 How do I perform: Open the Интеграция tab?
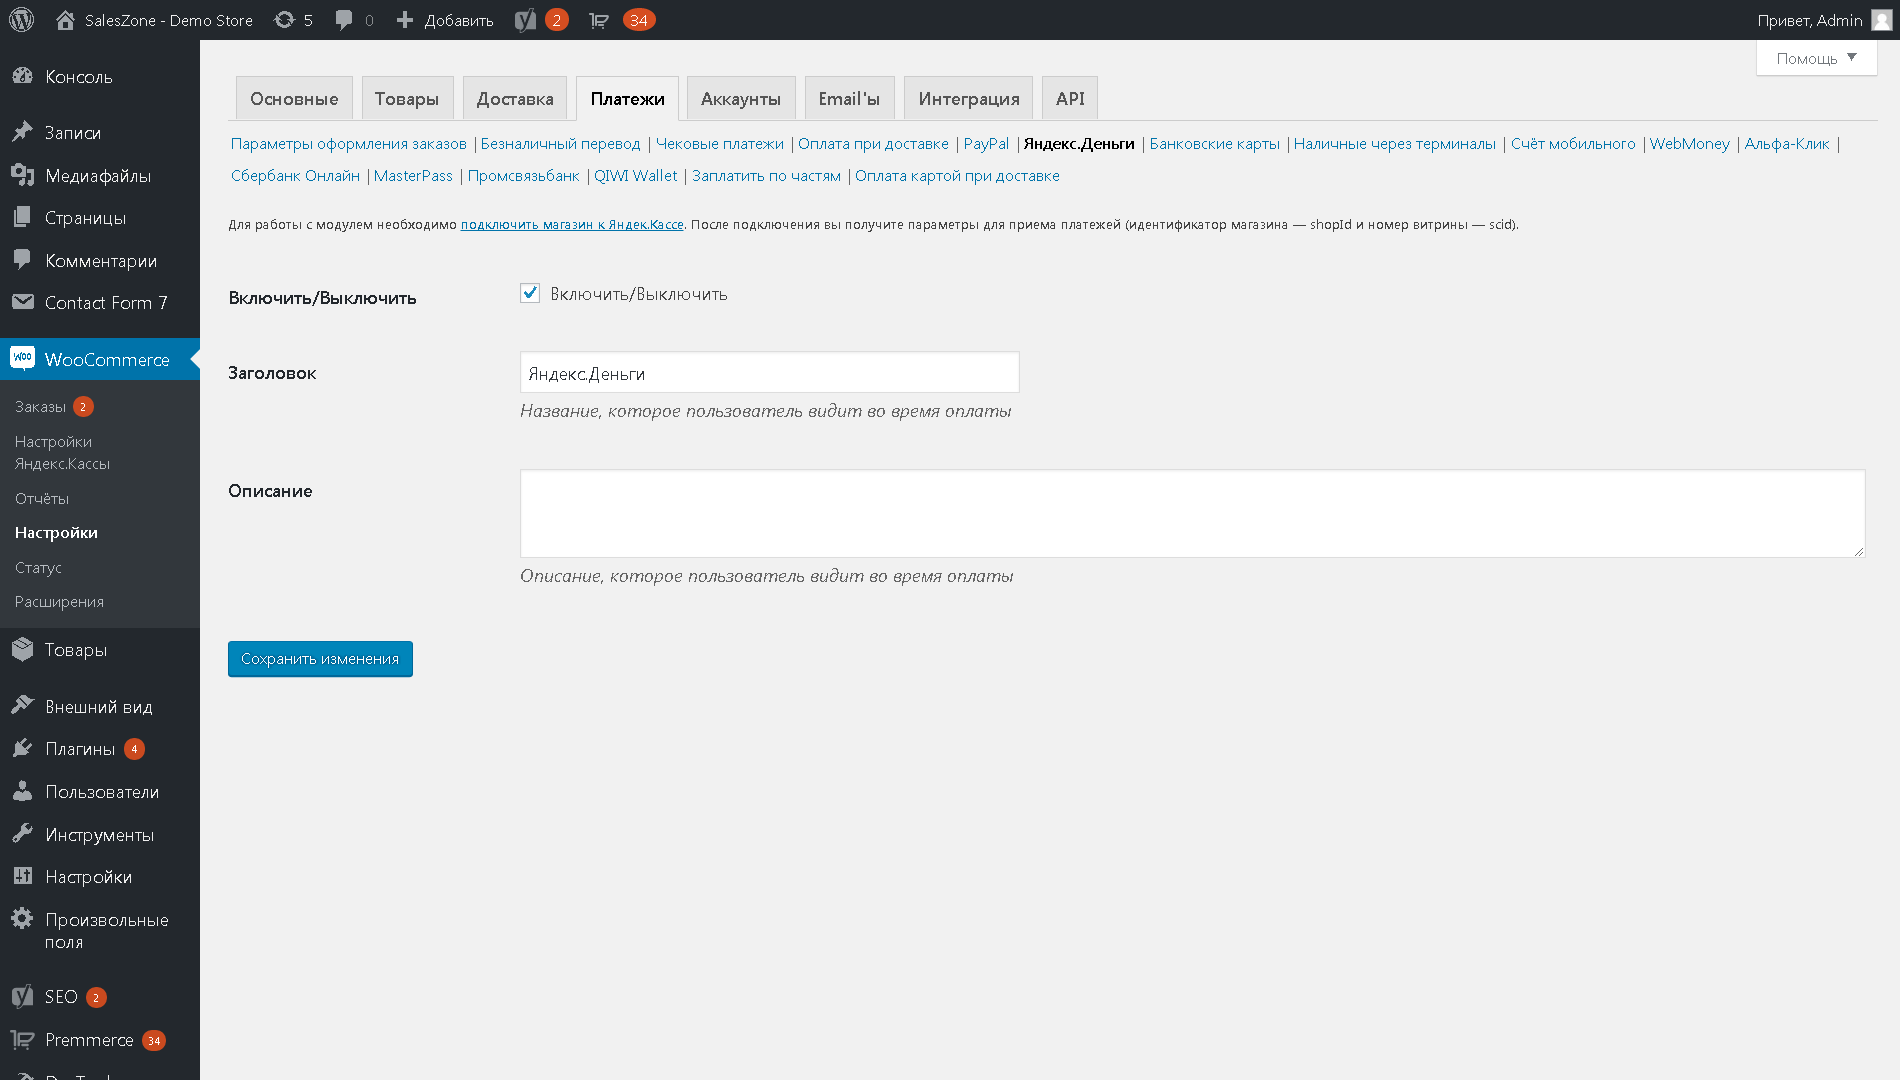(969, 98)
